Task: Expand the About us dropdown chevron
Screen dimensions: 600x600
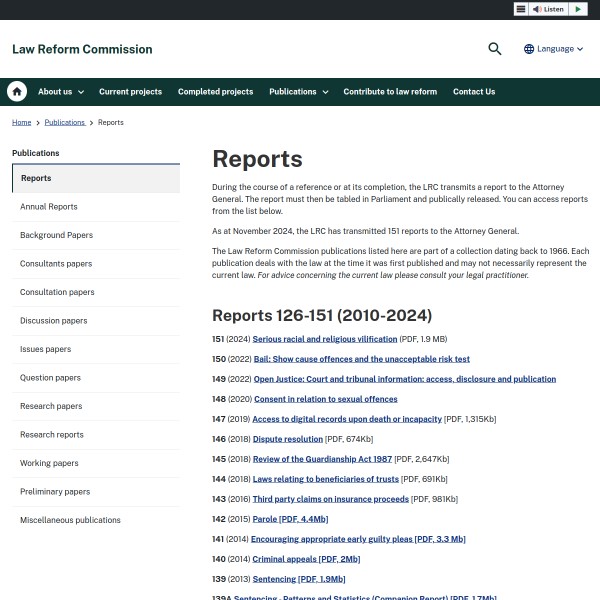Action: (x=81, y=92)
